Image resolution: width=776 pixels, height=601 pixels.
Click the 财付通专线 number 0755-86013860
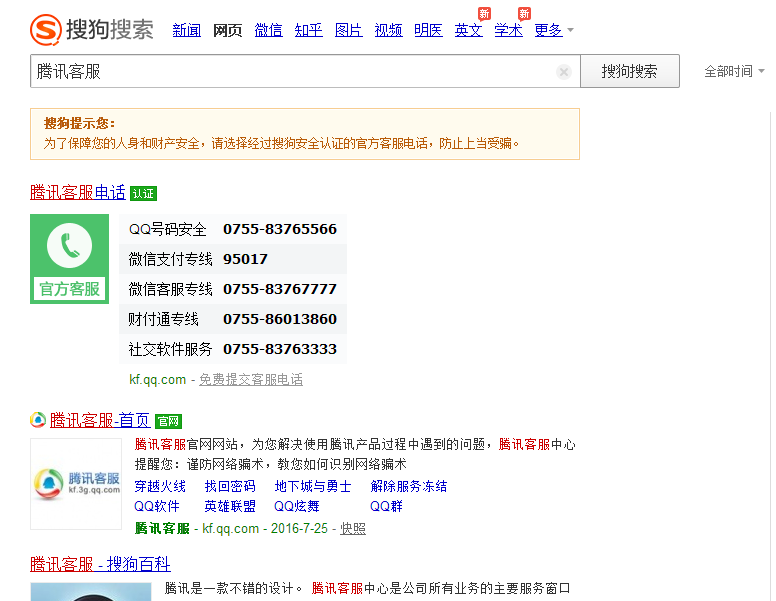pos(280,319)
